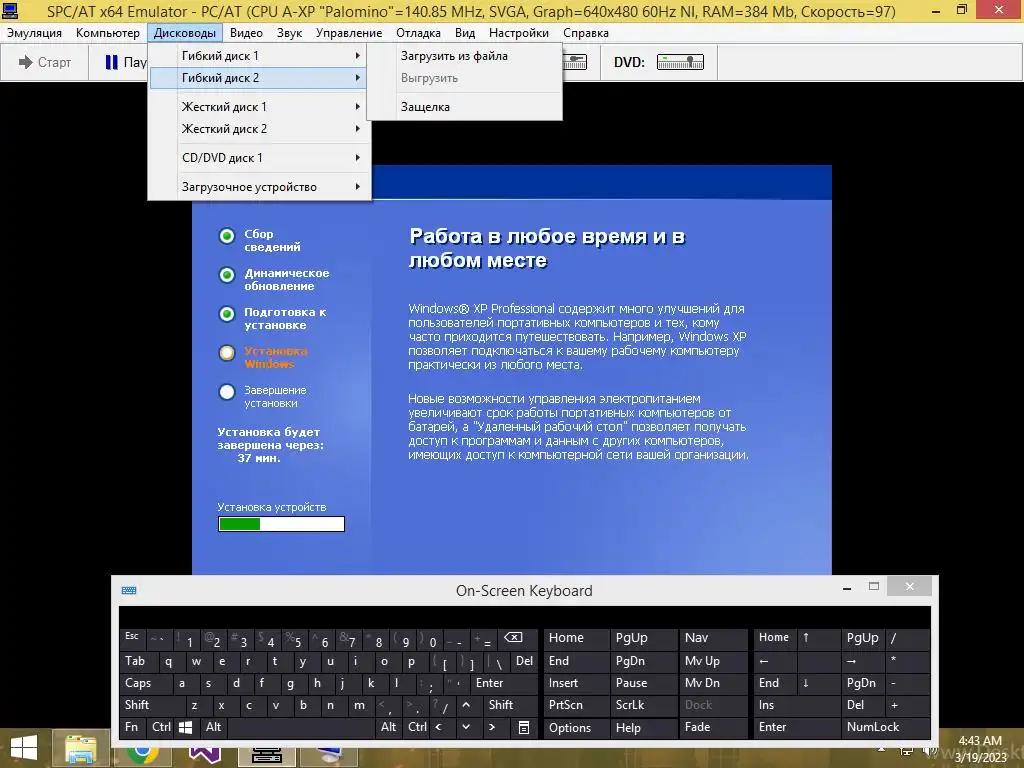This screenshot has width=1024, height=768.
Task: Expand the Гибкий диск 2 submenu
Action: point(259,78)
